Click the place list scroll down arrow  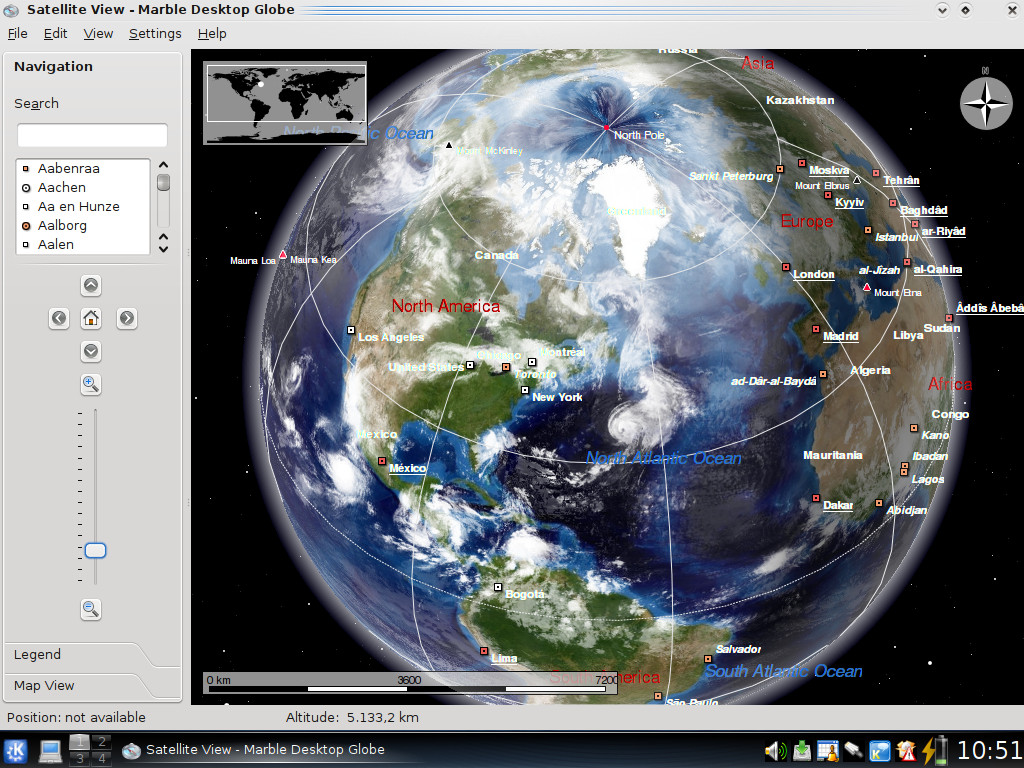tap(163, 249)
